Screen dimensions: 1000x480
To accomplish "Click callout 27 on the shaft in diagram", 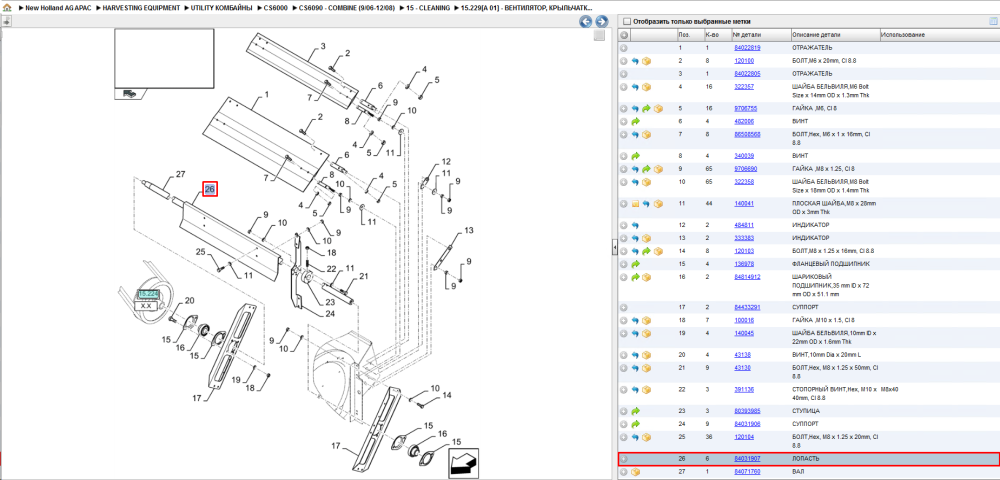I will 180,174.
